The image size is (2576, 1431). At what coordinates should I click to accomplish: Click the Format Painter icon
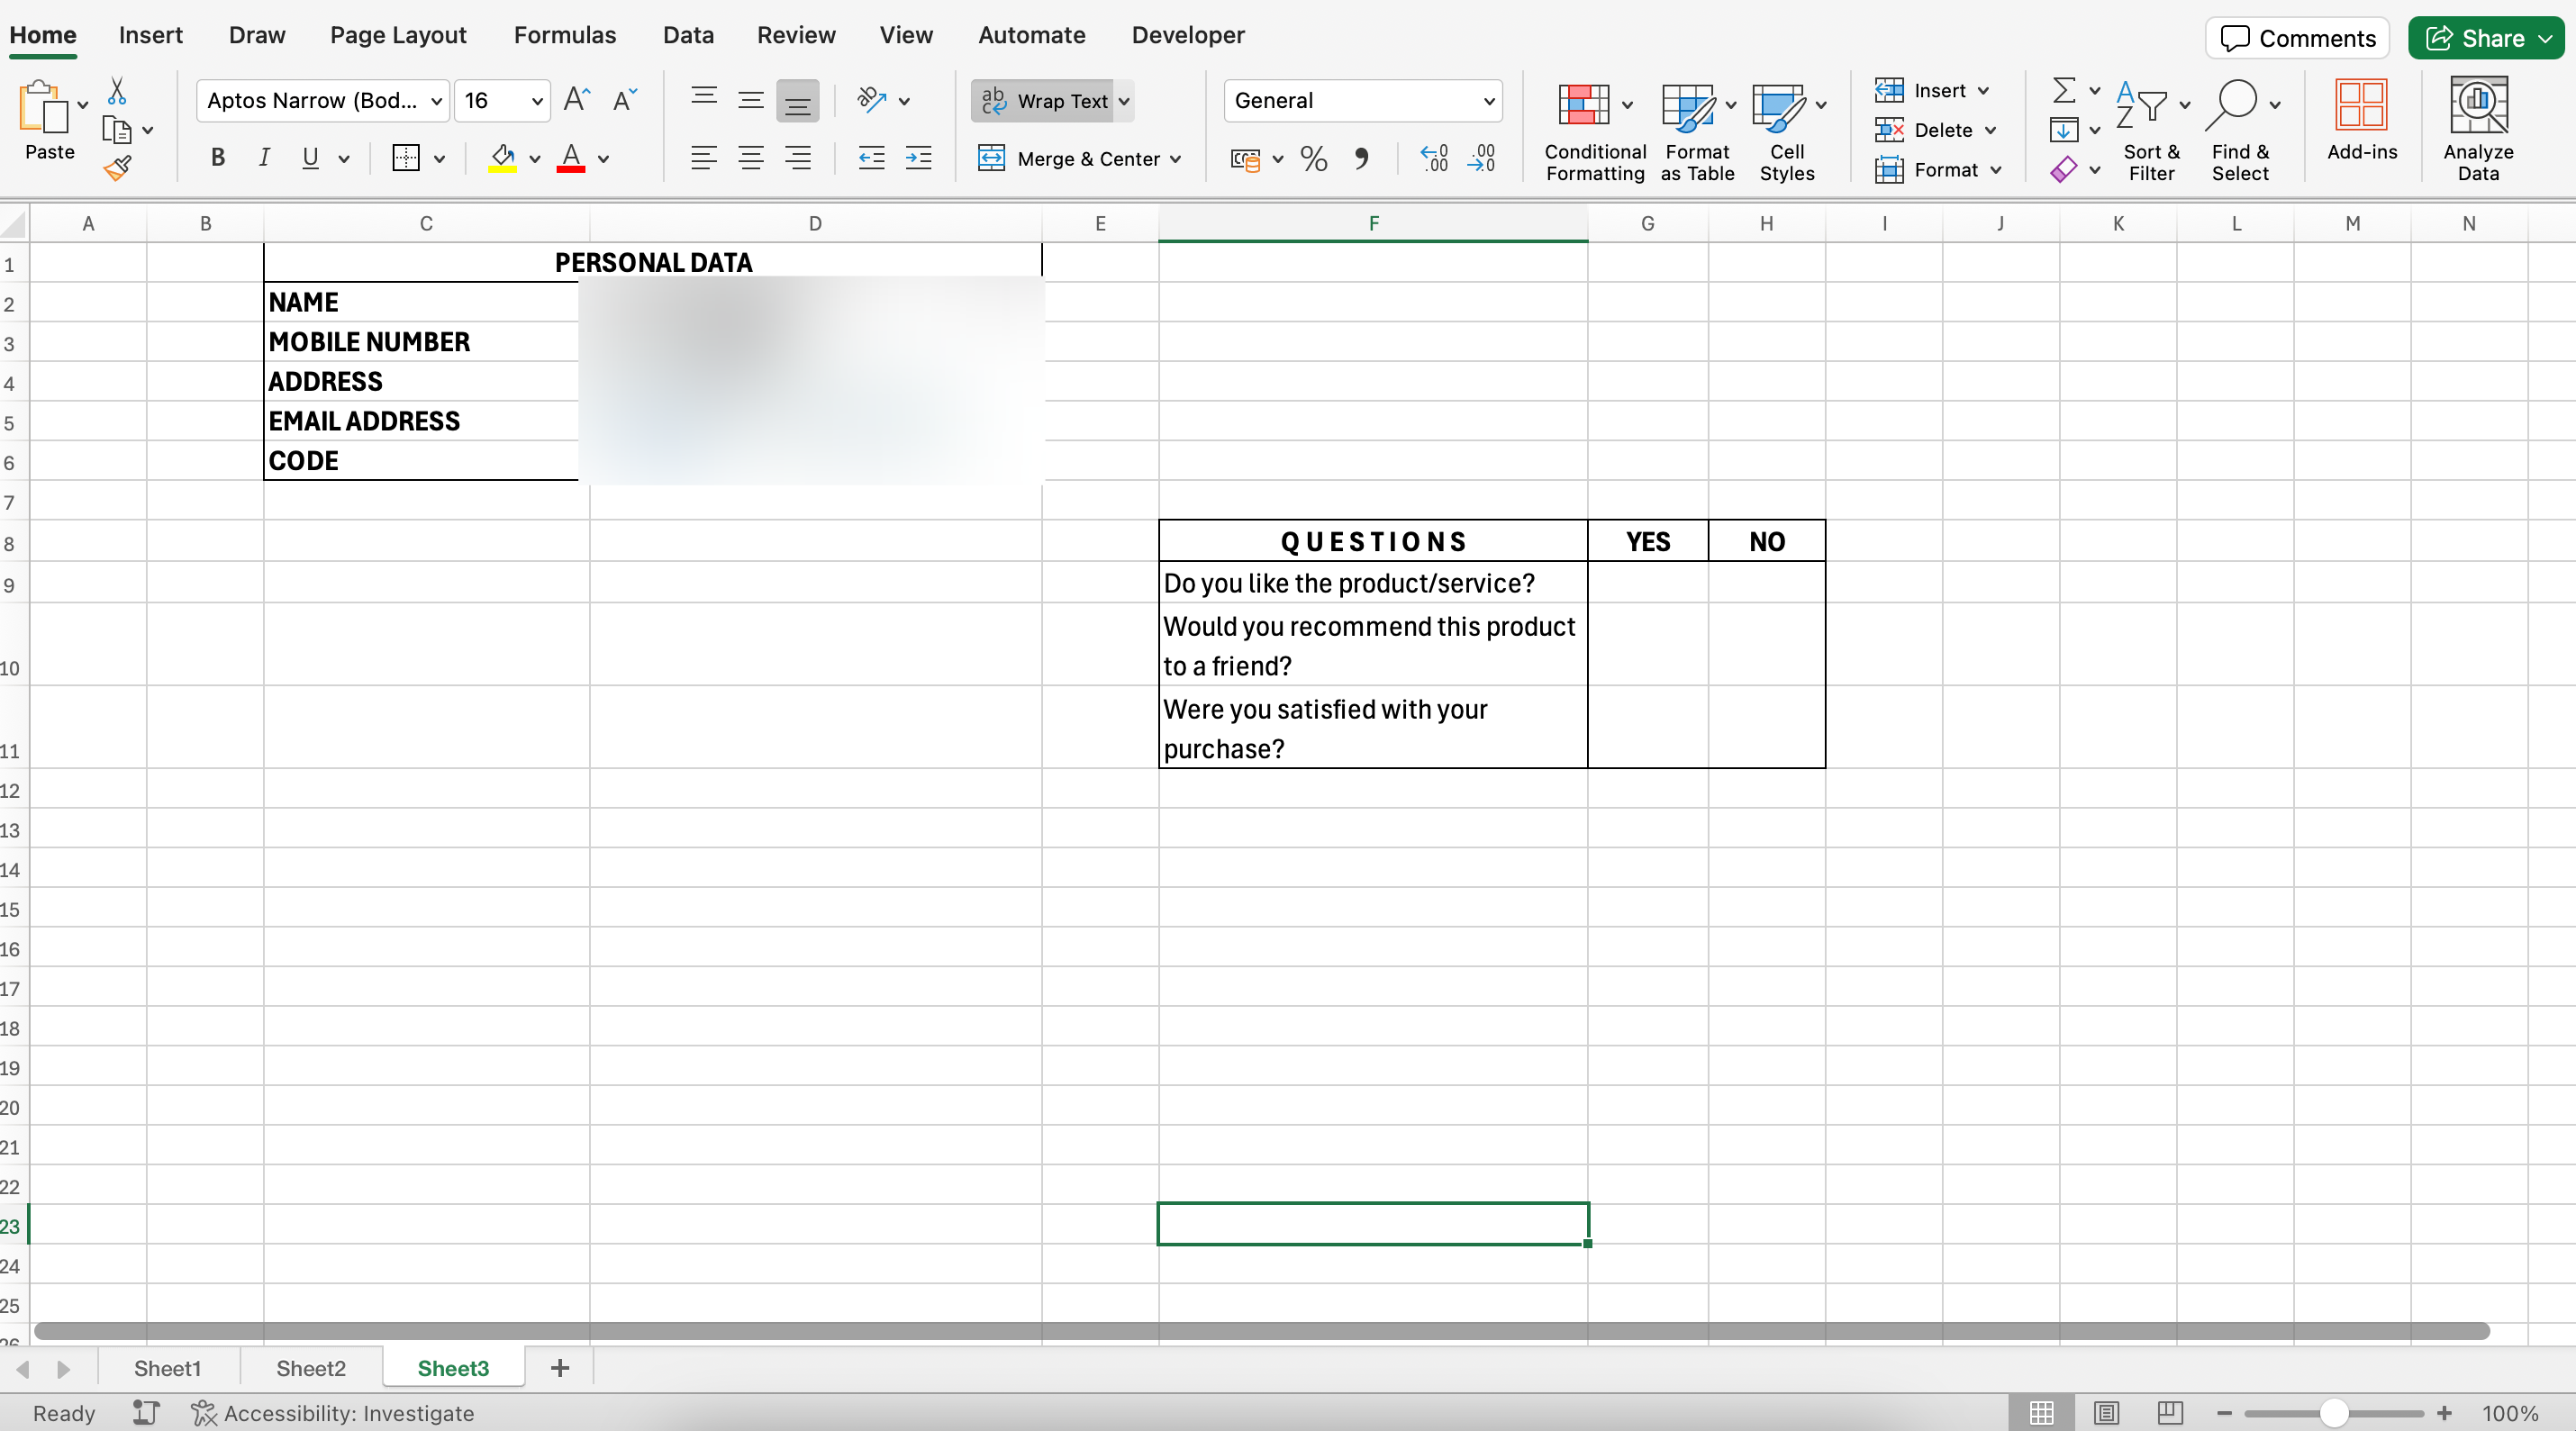click(119, 168)
